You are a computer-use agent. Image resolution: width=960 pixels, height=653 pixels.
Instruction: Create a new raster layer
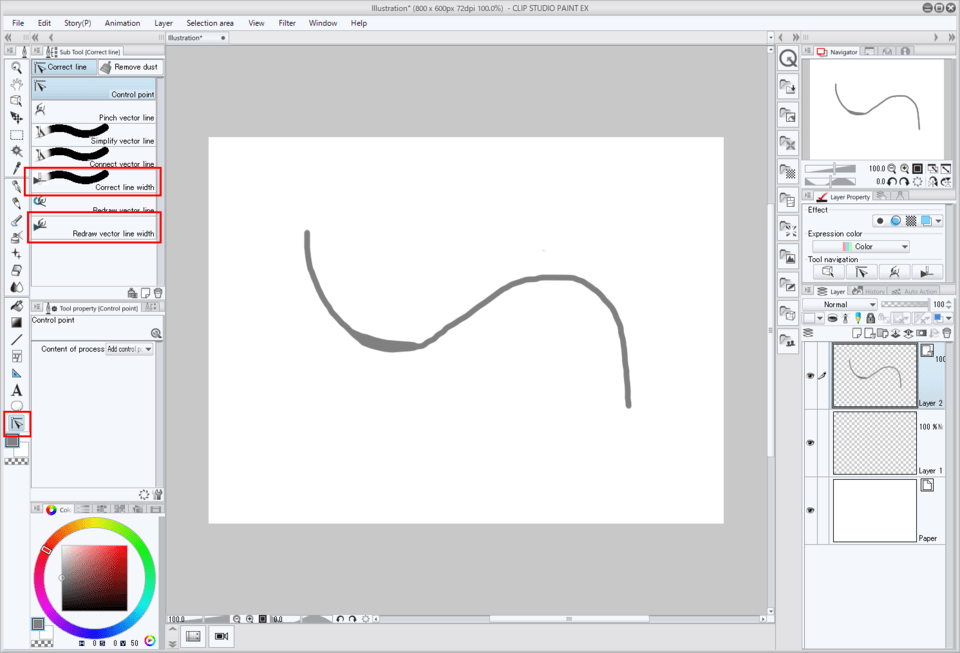[x=857, y=334]
